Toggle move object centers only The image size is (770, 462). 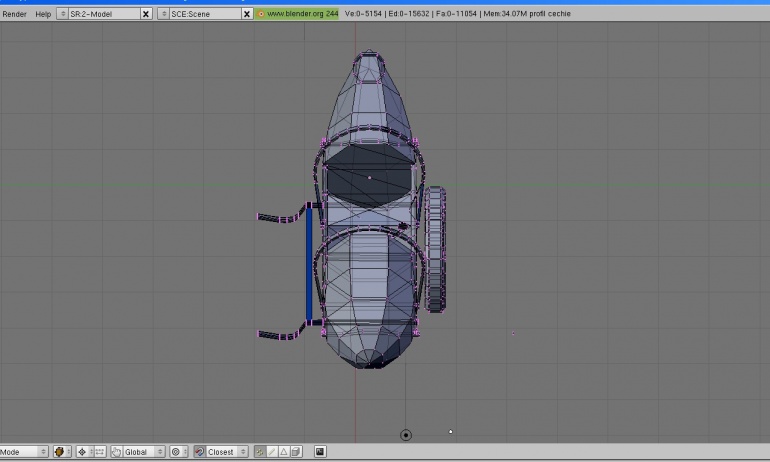tap(100, 452)
